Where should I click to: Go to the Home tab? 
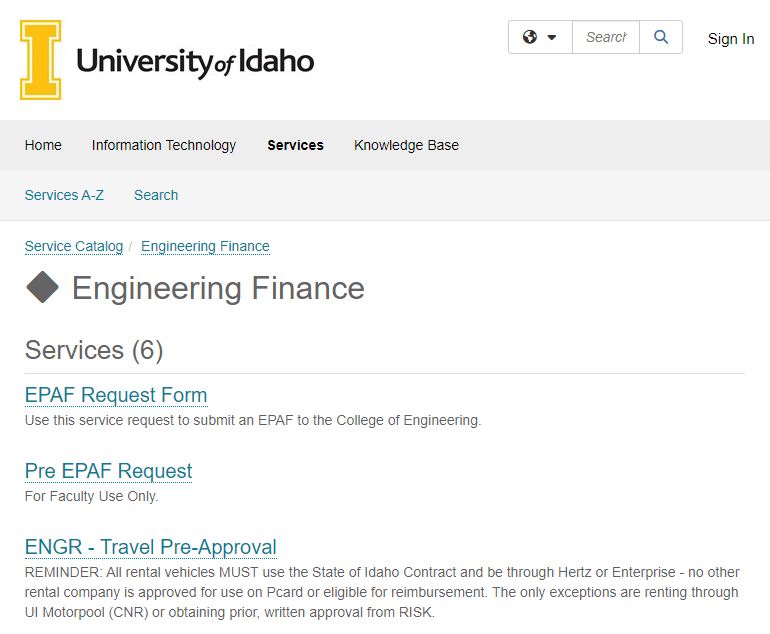(43, 145)
